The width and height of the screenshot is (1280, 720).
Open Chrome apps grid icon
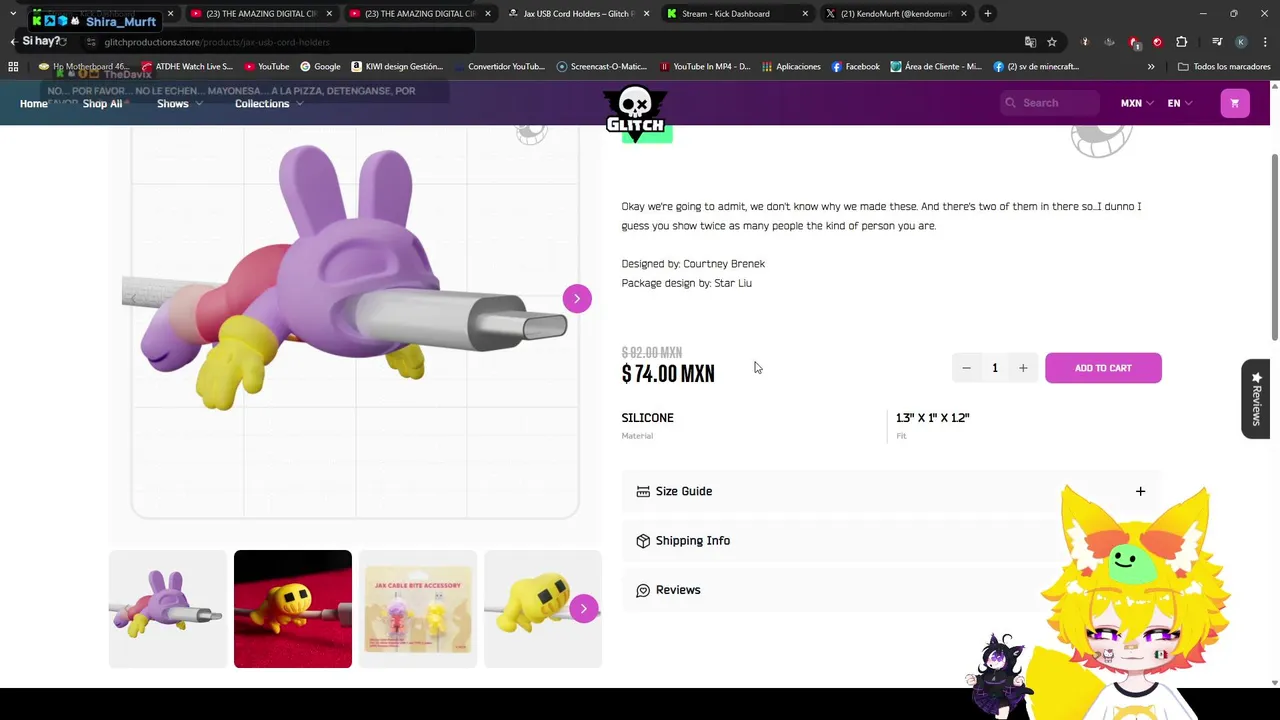point(13,67)
